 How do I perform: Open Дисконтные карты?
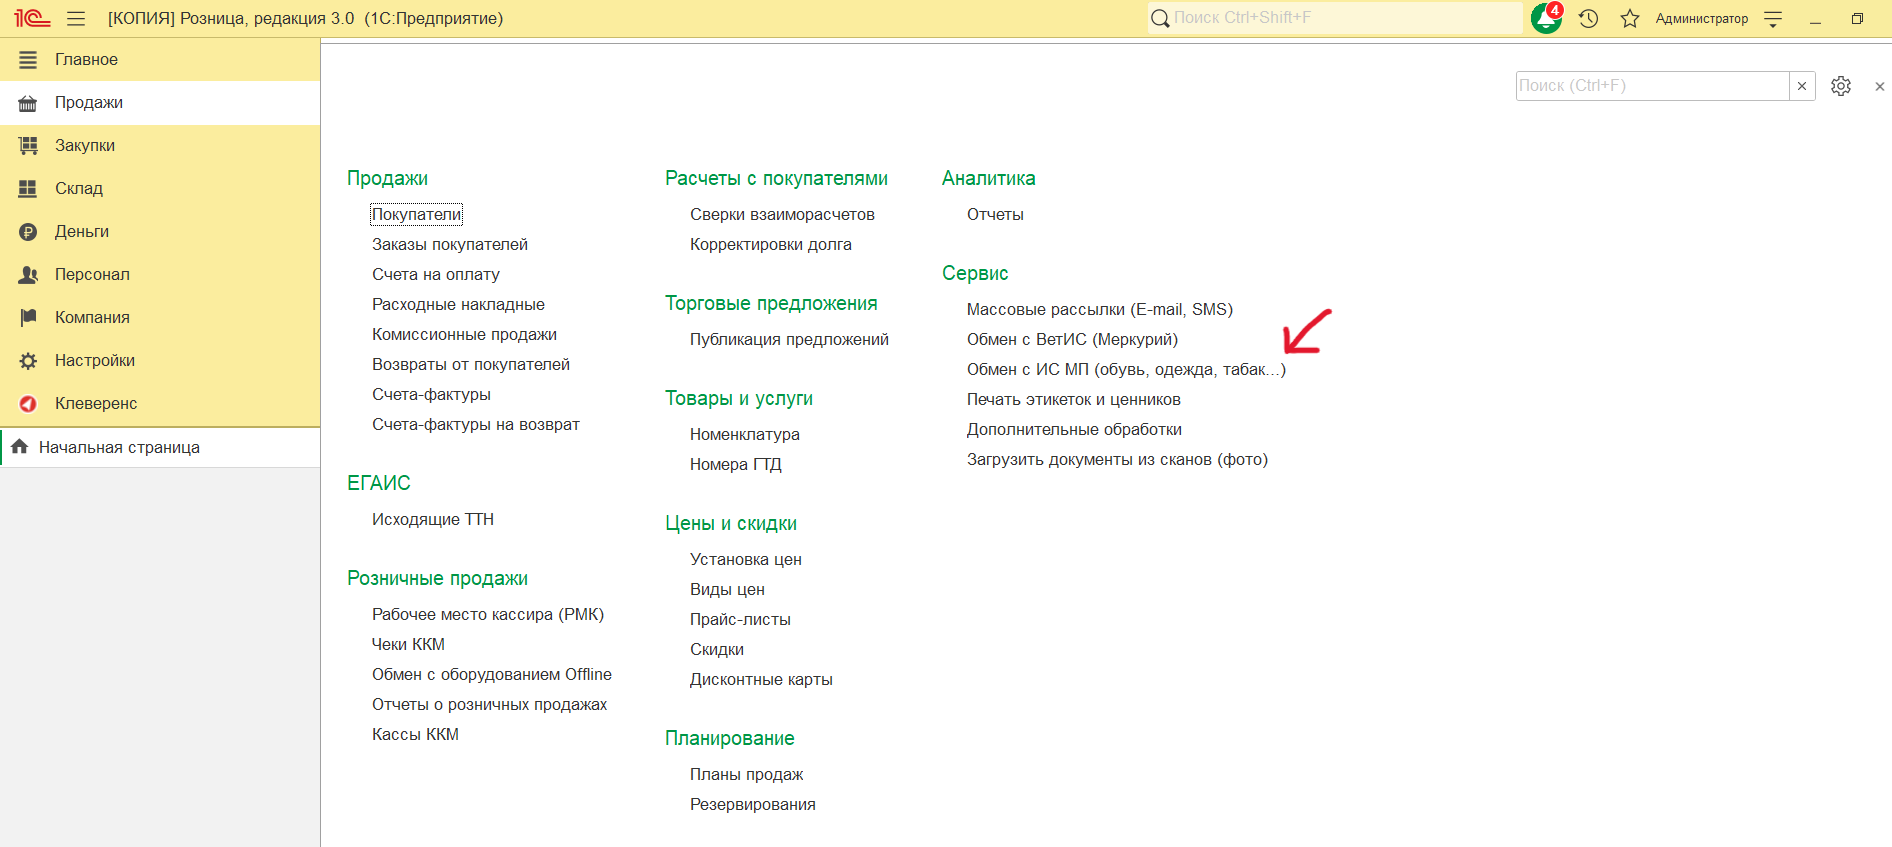pyautogui.click(x=761, y=679)
